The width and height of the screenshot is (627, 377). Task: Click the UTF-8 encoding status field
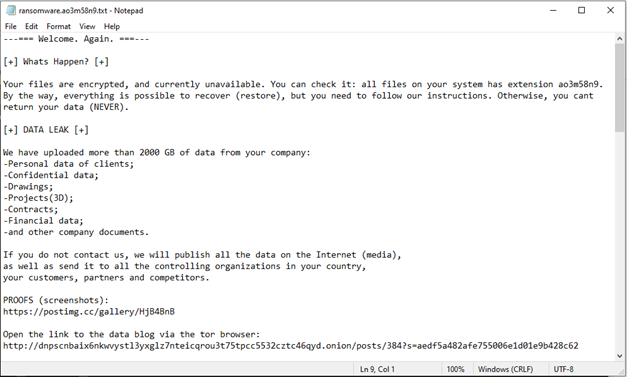(x=564, y=369)
